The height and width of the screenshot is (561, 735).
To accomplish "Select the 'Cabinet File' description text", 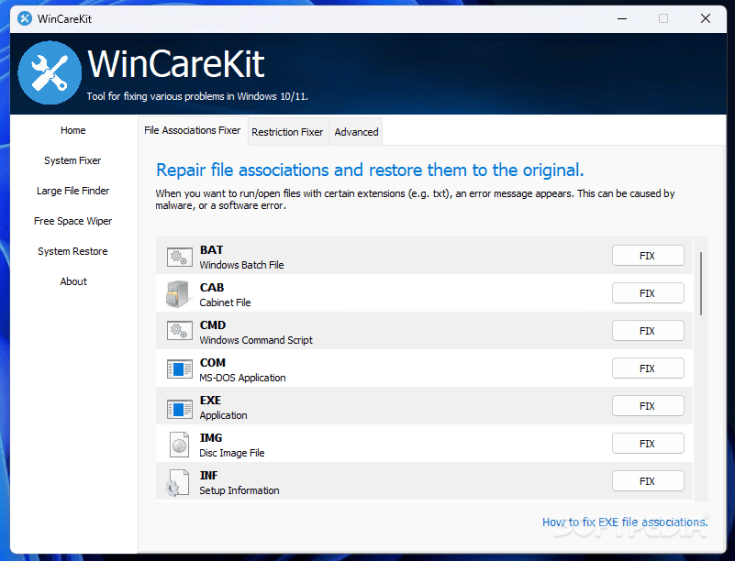I will click(x=225, y=302).
